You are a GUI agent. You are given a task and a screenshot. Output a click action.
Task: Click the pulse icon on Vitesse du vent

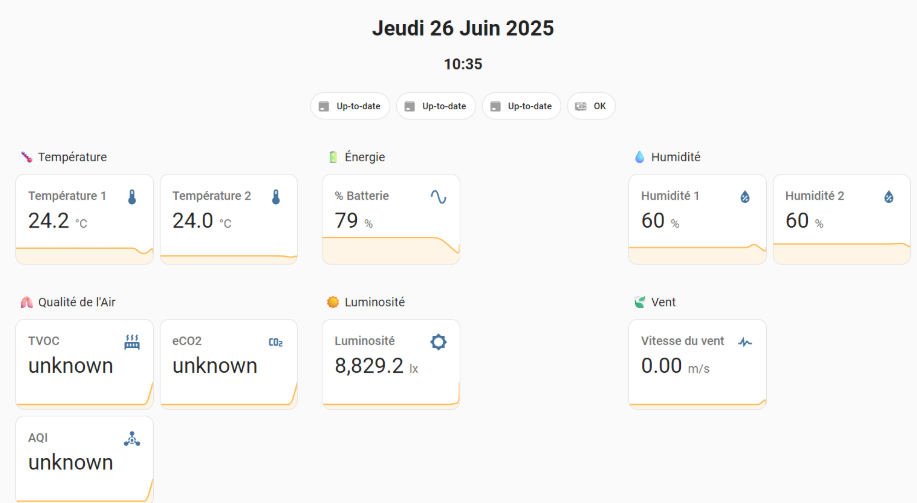[745, 342]
